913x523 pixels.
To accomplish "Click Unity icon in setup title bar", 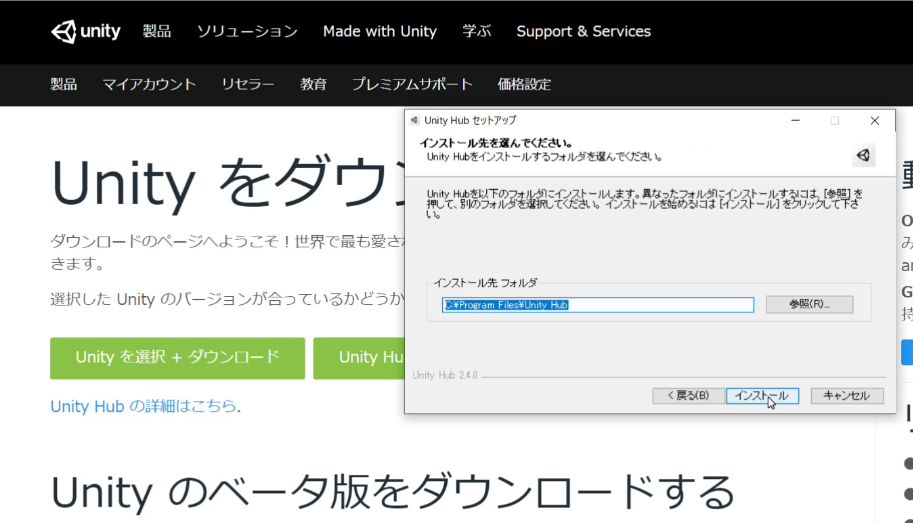I will pyautogui.click(x=415, y=120).
